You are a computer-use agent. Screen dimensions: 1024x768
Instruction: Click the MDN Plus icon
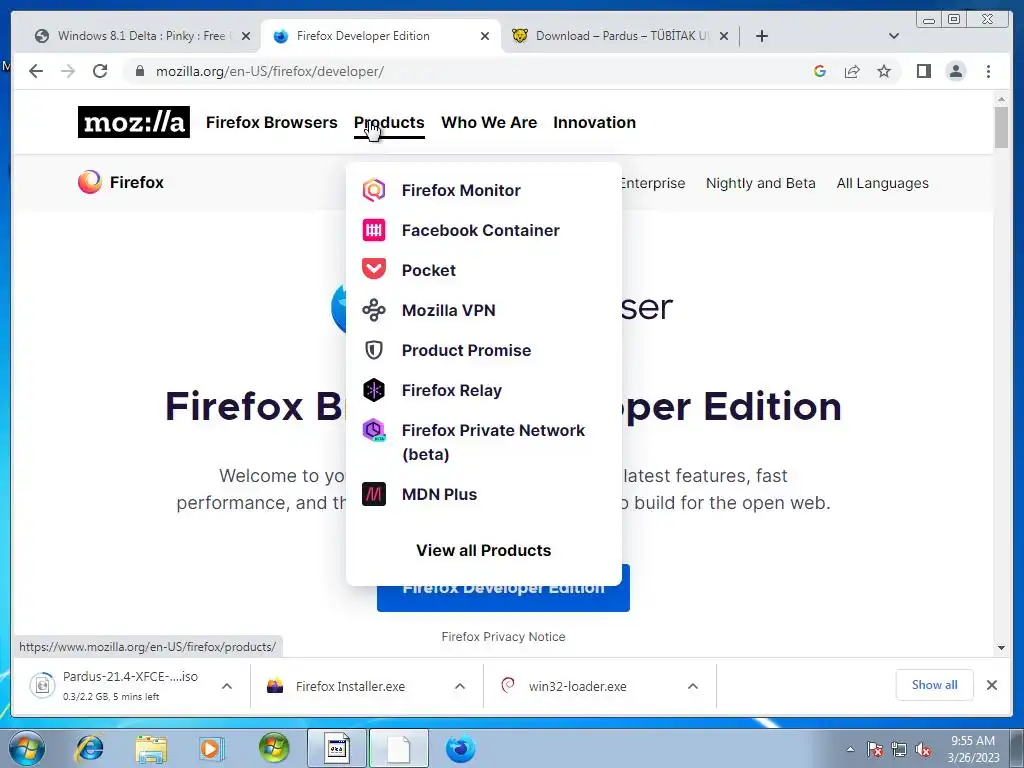tap(374, 494)
